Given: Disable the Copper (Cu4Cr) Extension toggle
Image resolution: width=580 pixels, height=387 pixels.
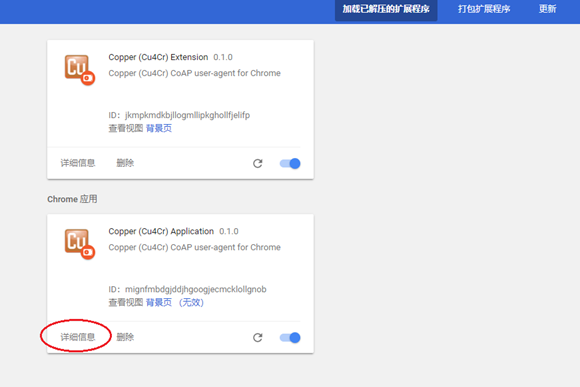Looking at the screenshot, I should click(x=290, y=164).
